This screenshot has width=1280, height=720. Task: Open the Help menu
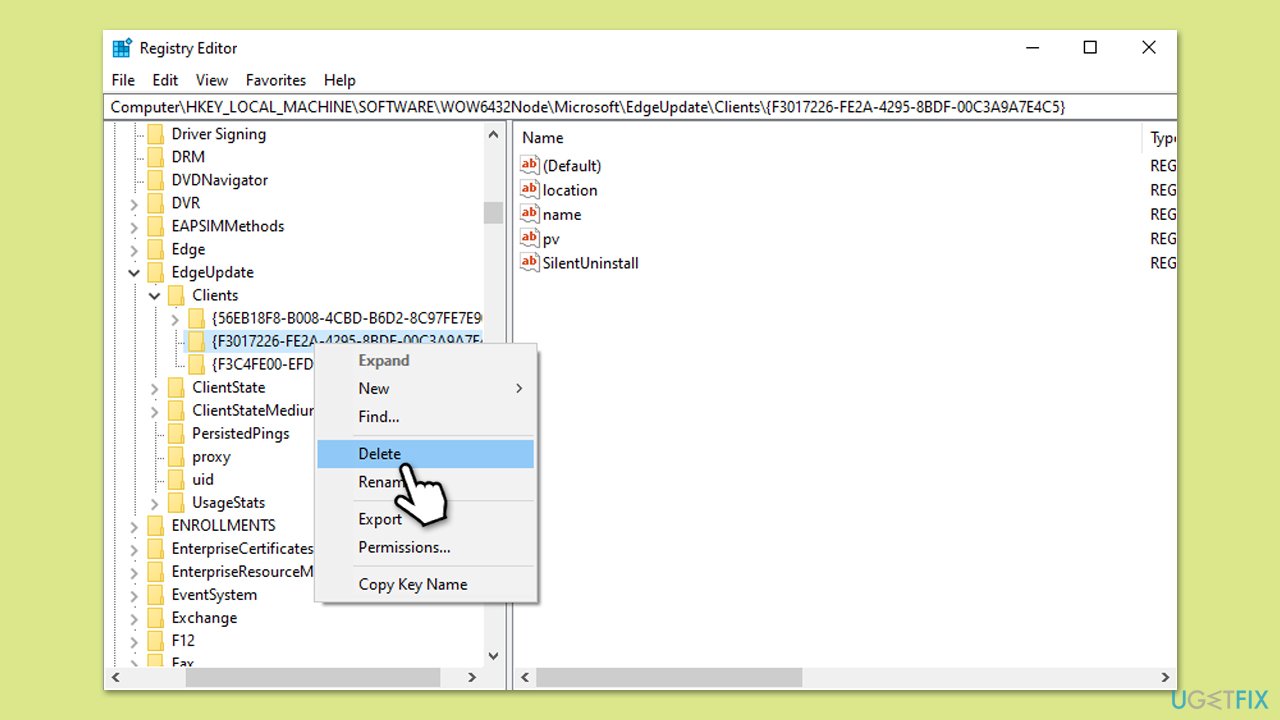[340, 80]
